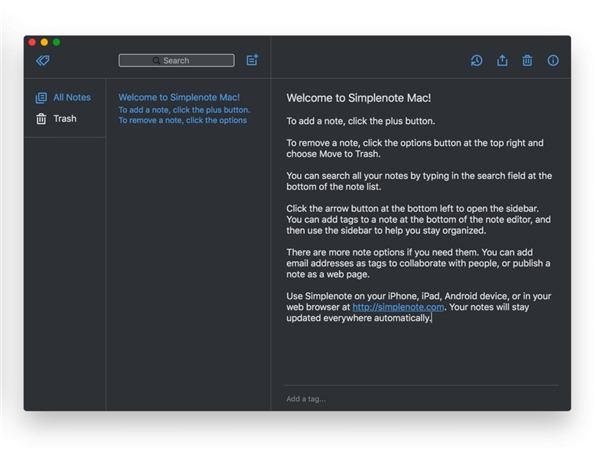Screen dimensions: 600x452
Task: Create a new note with the plus icon
Action: (252, 60)
